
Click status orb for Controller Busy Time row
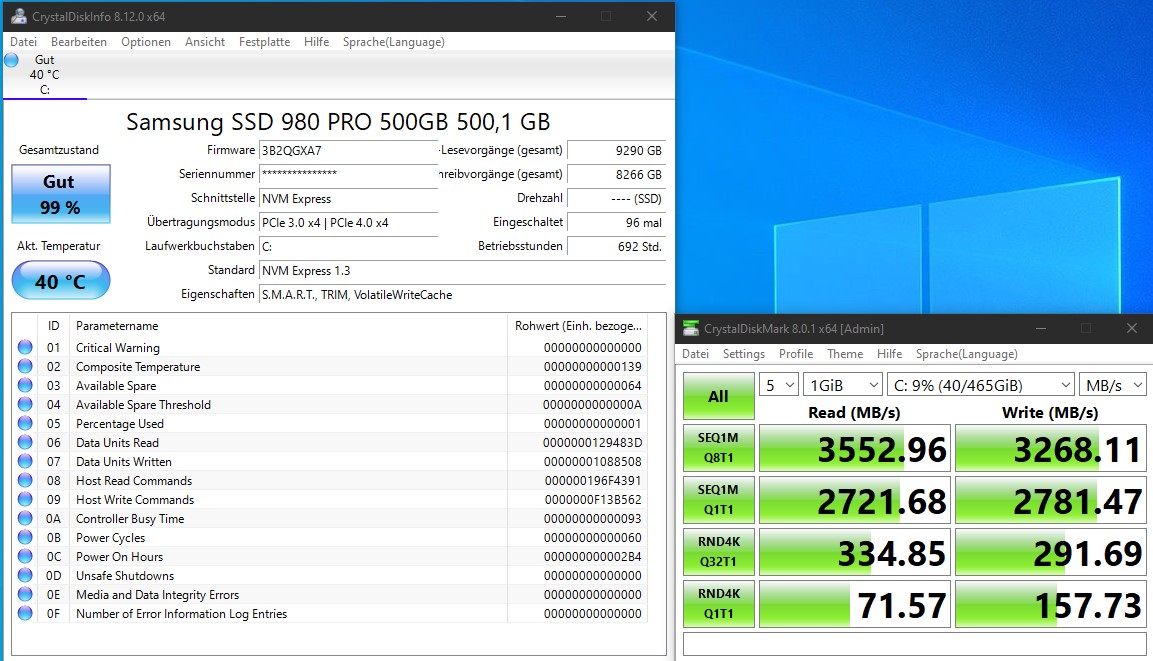click(x=25, y=518)
